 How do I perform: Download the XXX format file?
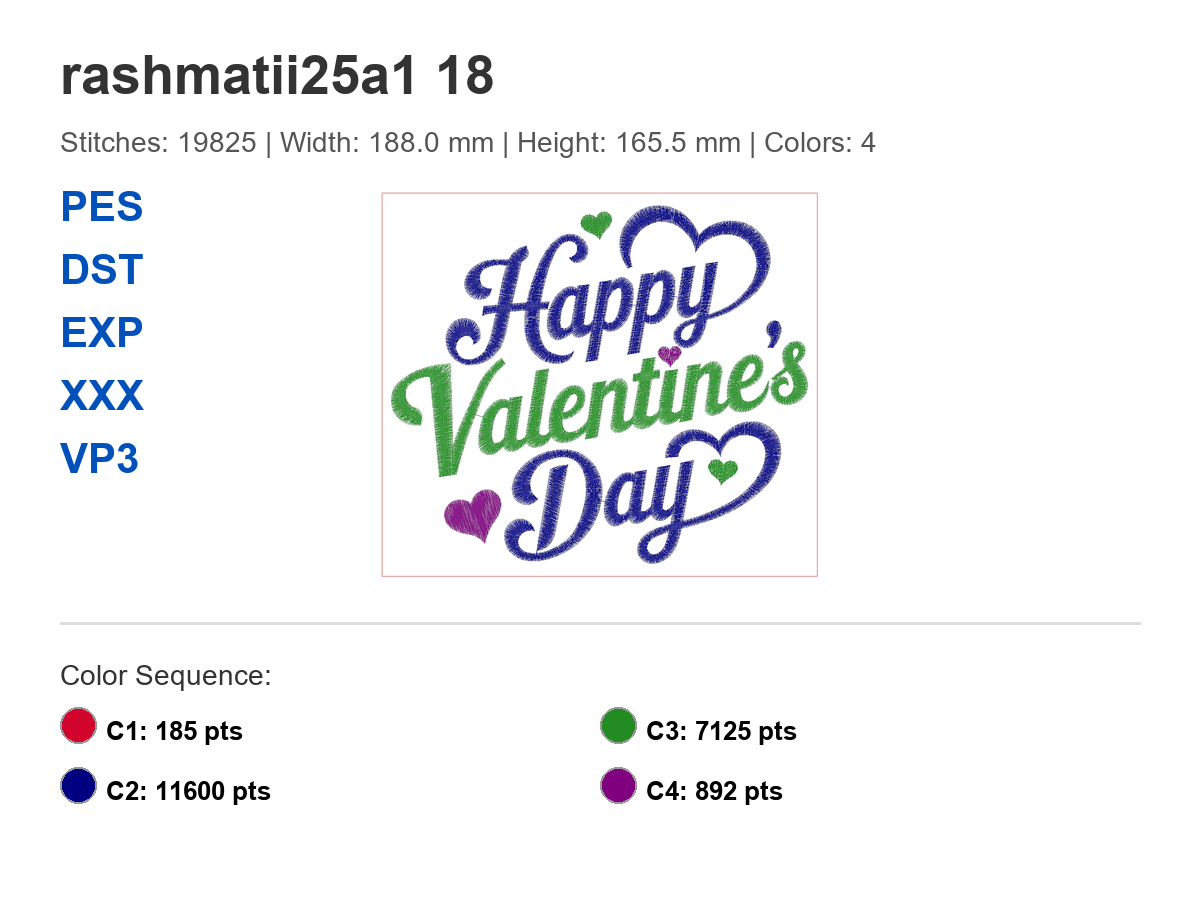coord(101,396)
